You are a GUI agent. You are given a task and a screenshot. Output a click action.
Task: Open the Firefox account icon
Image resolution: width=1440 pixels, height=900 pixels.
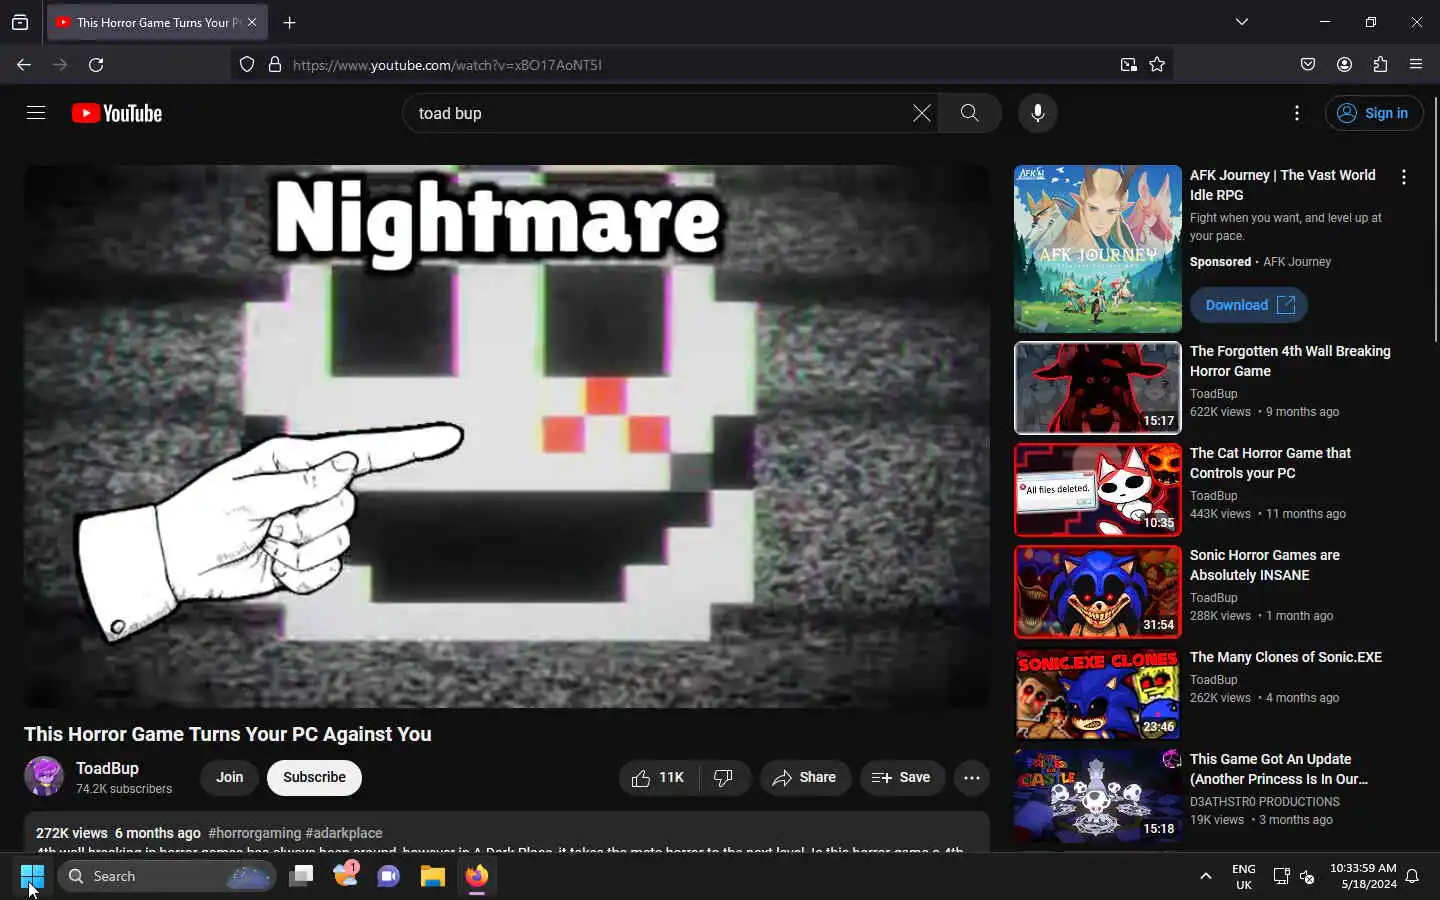click(1344, 65)
